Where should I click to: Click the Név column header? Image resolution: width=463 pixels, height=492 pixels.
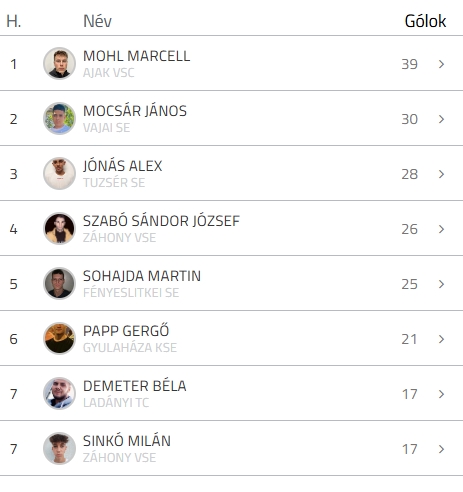pyautogui.click(x=97, y=21)
